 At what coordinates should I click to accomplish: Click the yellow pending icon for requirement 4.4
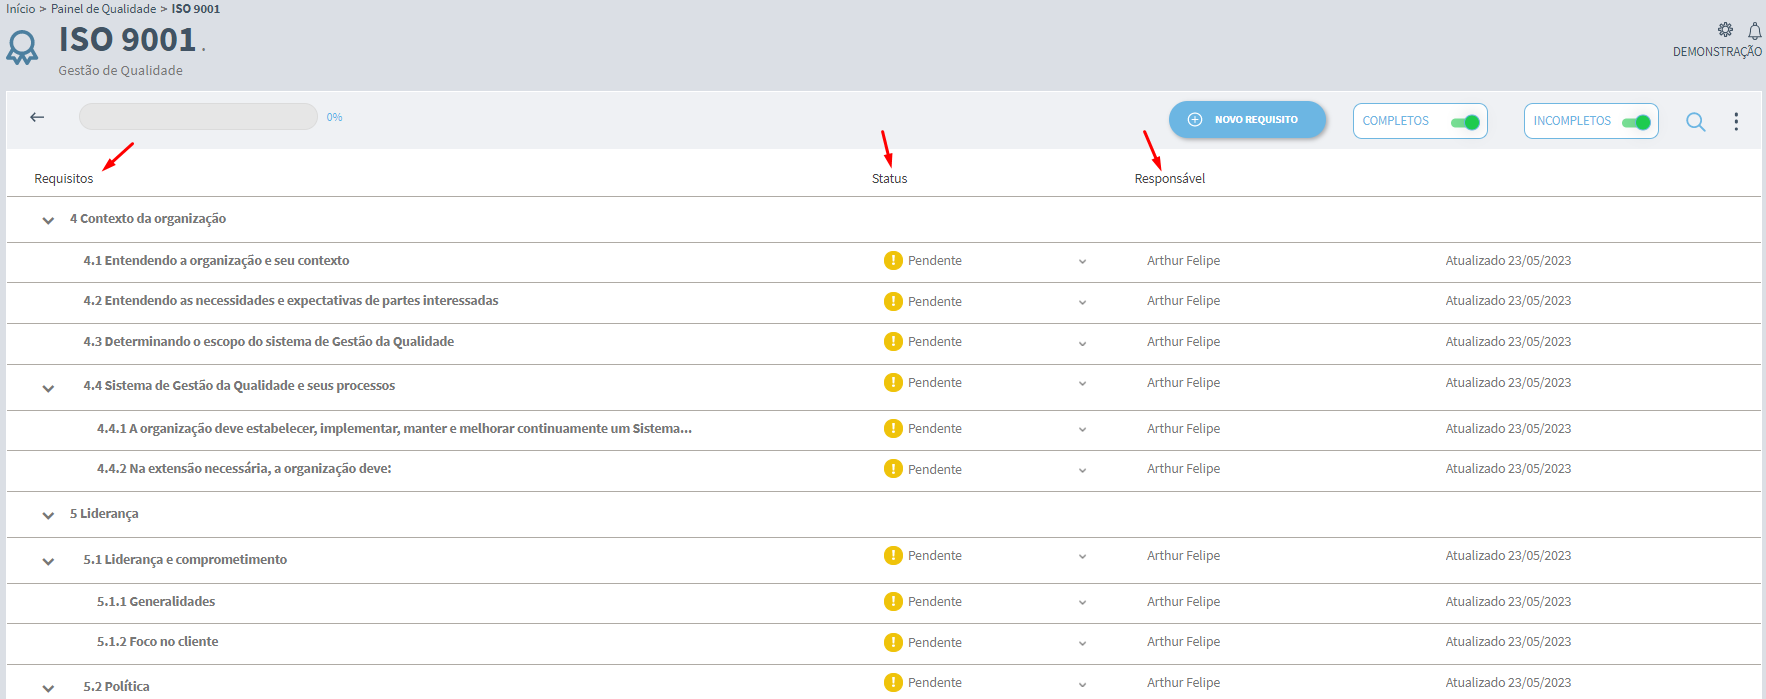click(x=893, y=382)
